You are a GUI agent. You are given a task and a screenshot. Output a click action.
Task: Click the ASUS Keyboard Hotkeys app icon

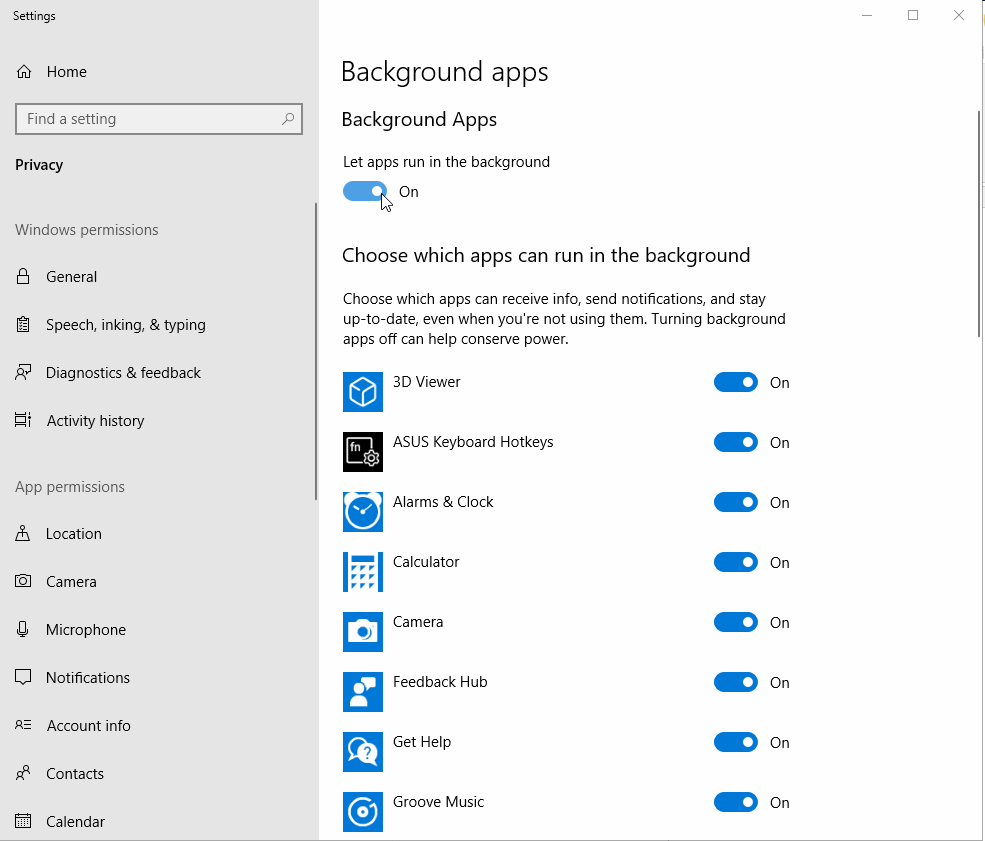point(362,452)
